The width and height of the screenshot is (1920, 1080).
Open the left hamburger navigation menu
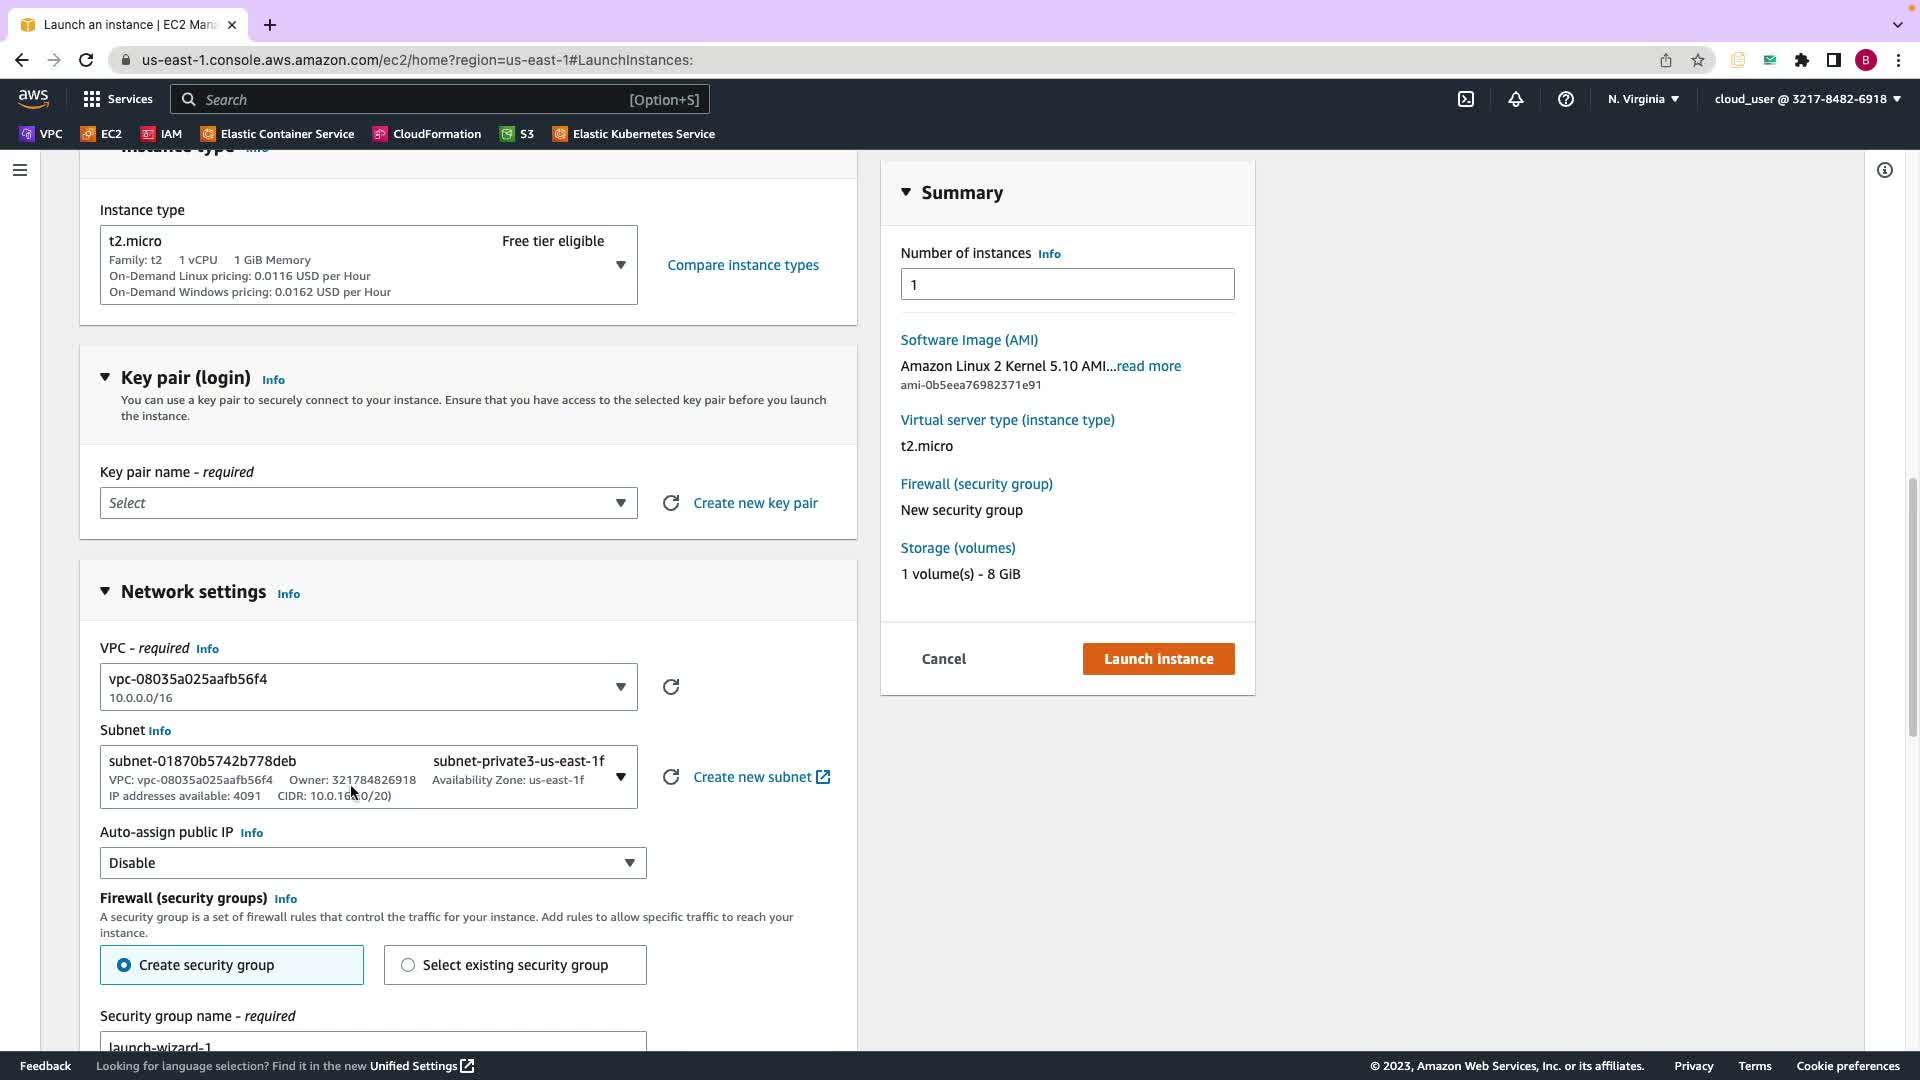tap(19, 170)
